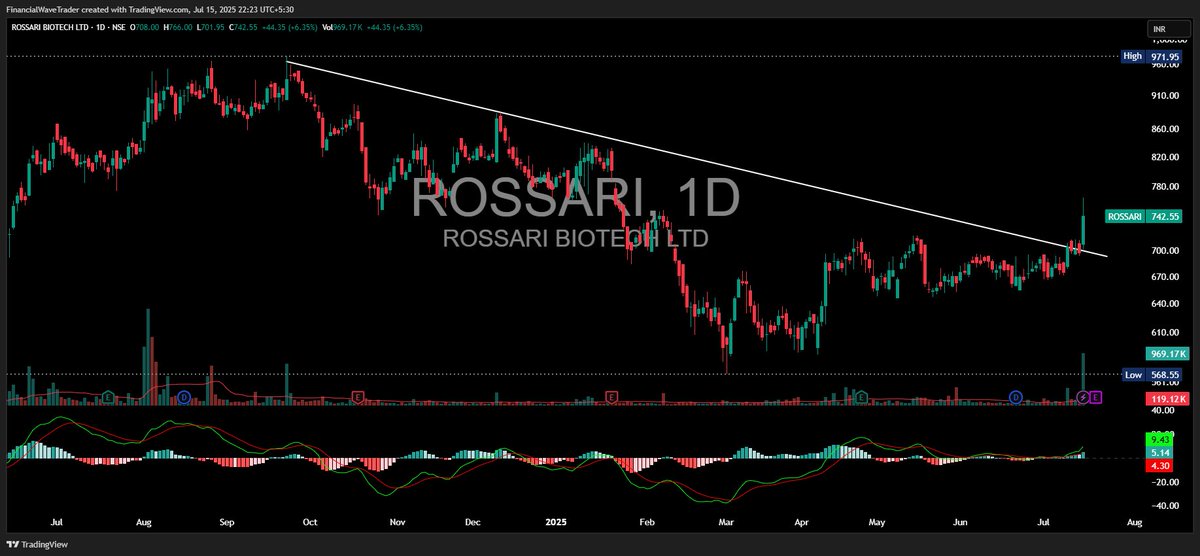Click the green earnings E marker near May
This screenshot has height=556, width=1200.
[x=859, y=397]
